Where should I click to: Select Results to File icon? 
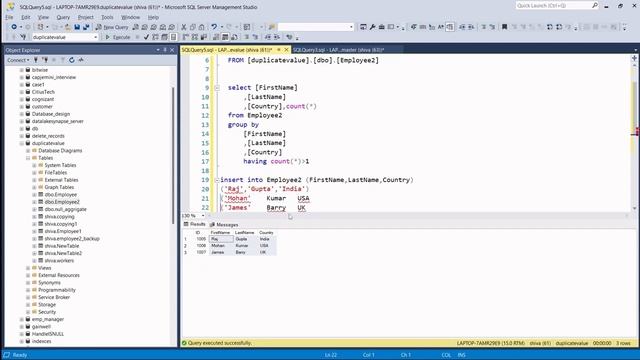234,37
